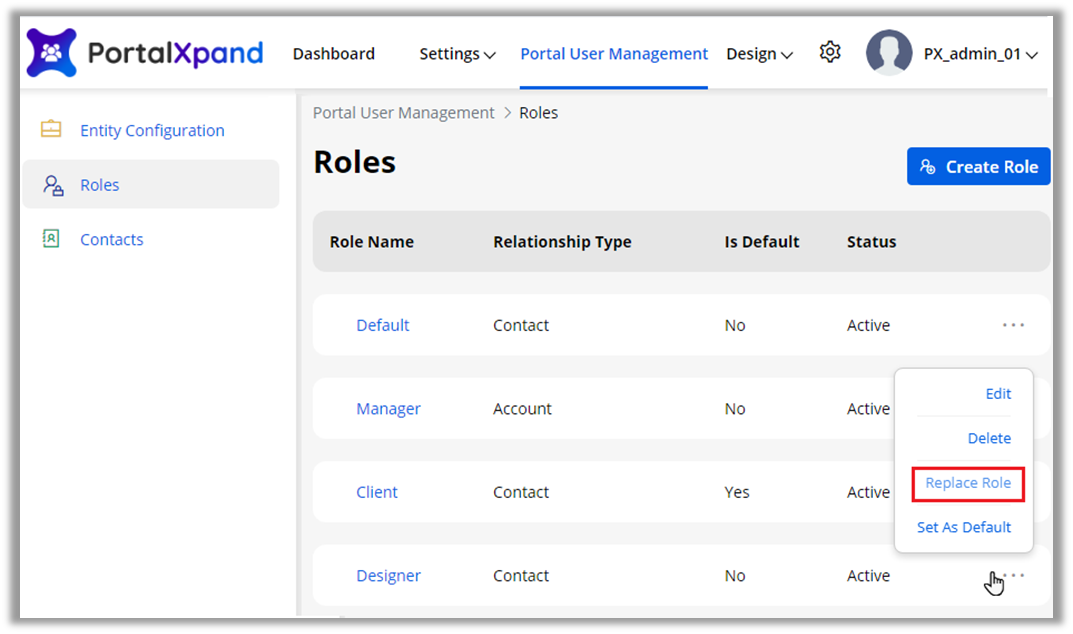Expand the Settings dropdown menu
The height and width of the screenshot is (634, 1073).
point(457,54)
